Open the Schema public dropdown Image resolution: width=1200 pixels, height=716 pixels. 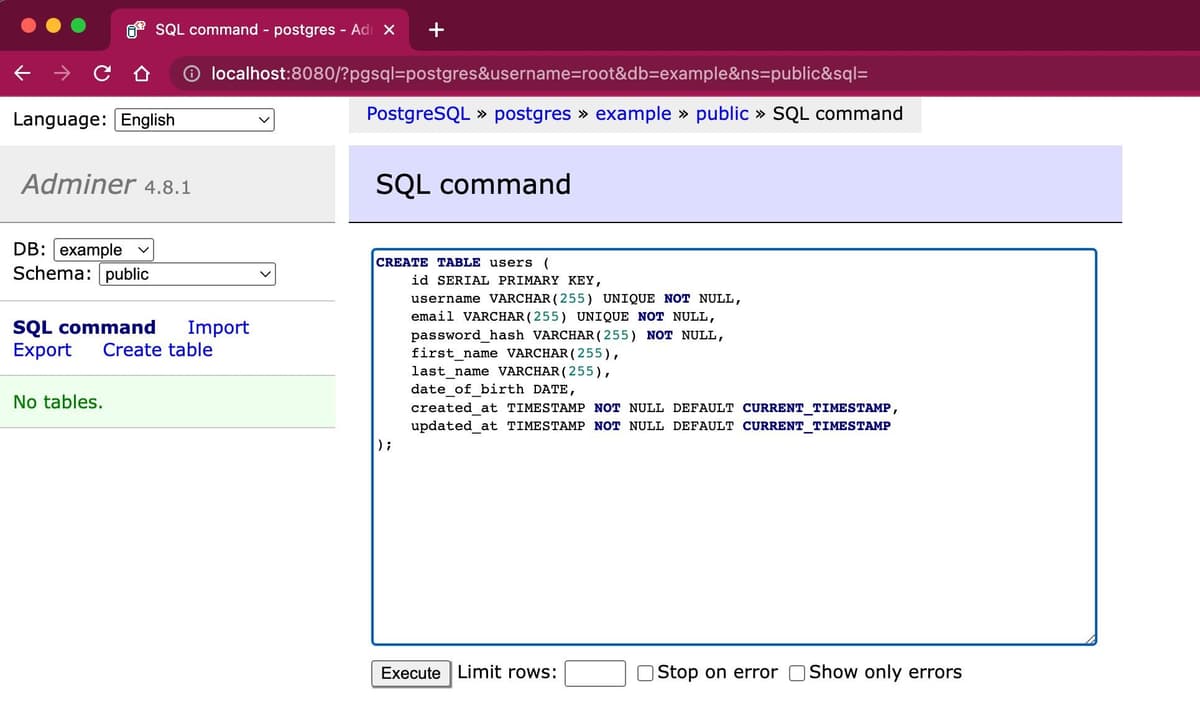tap(187, 274)
